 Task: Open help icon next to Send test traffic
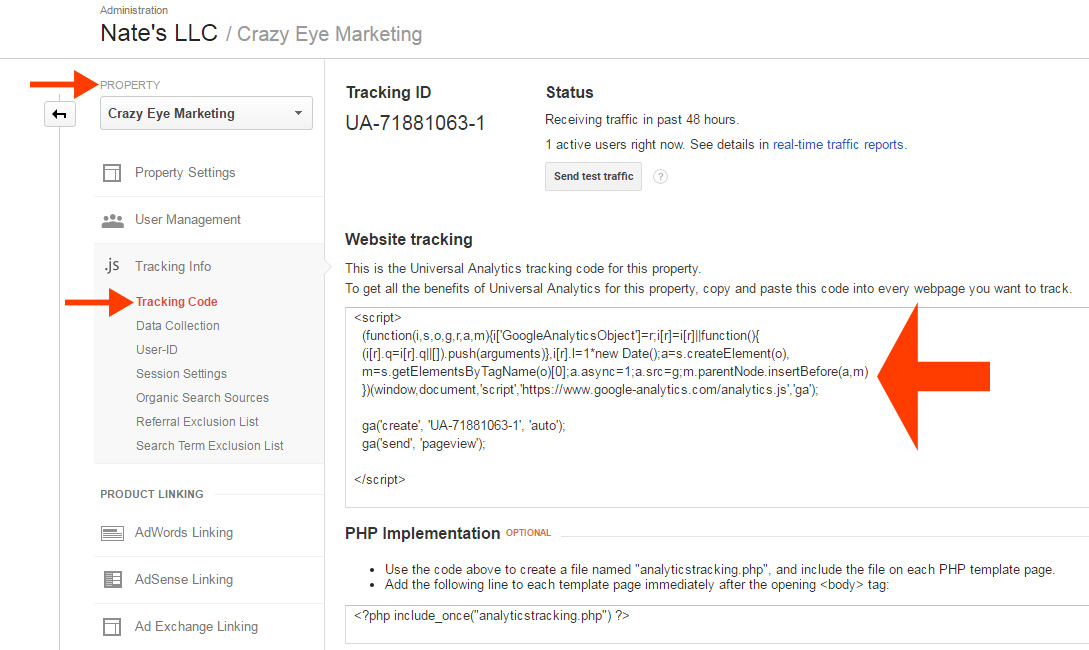coord(660,176)
